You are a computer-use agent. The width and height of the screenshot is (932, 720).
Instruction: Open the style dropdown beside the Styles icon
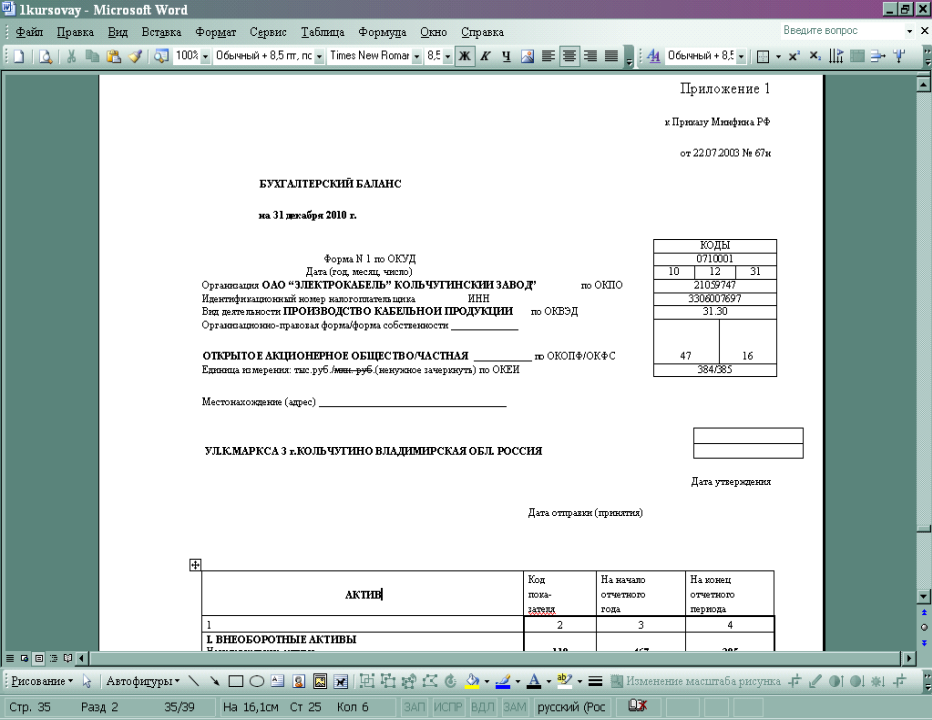point(741,56)
